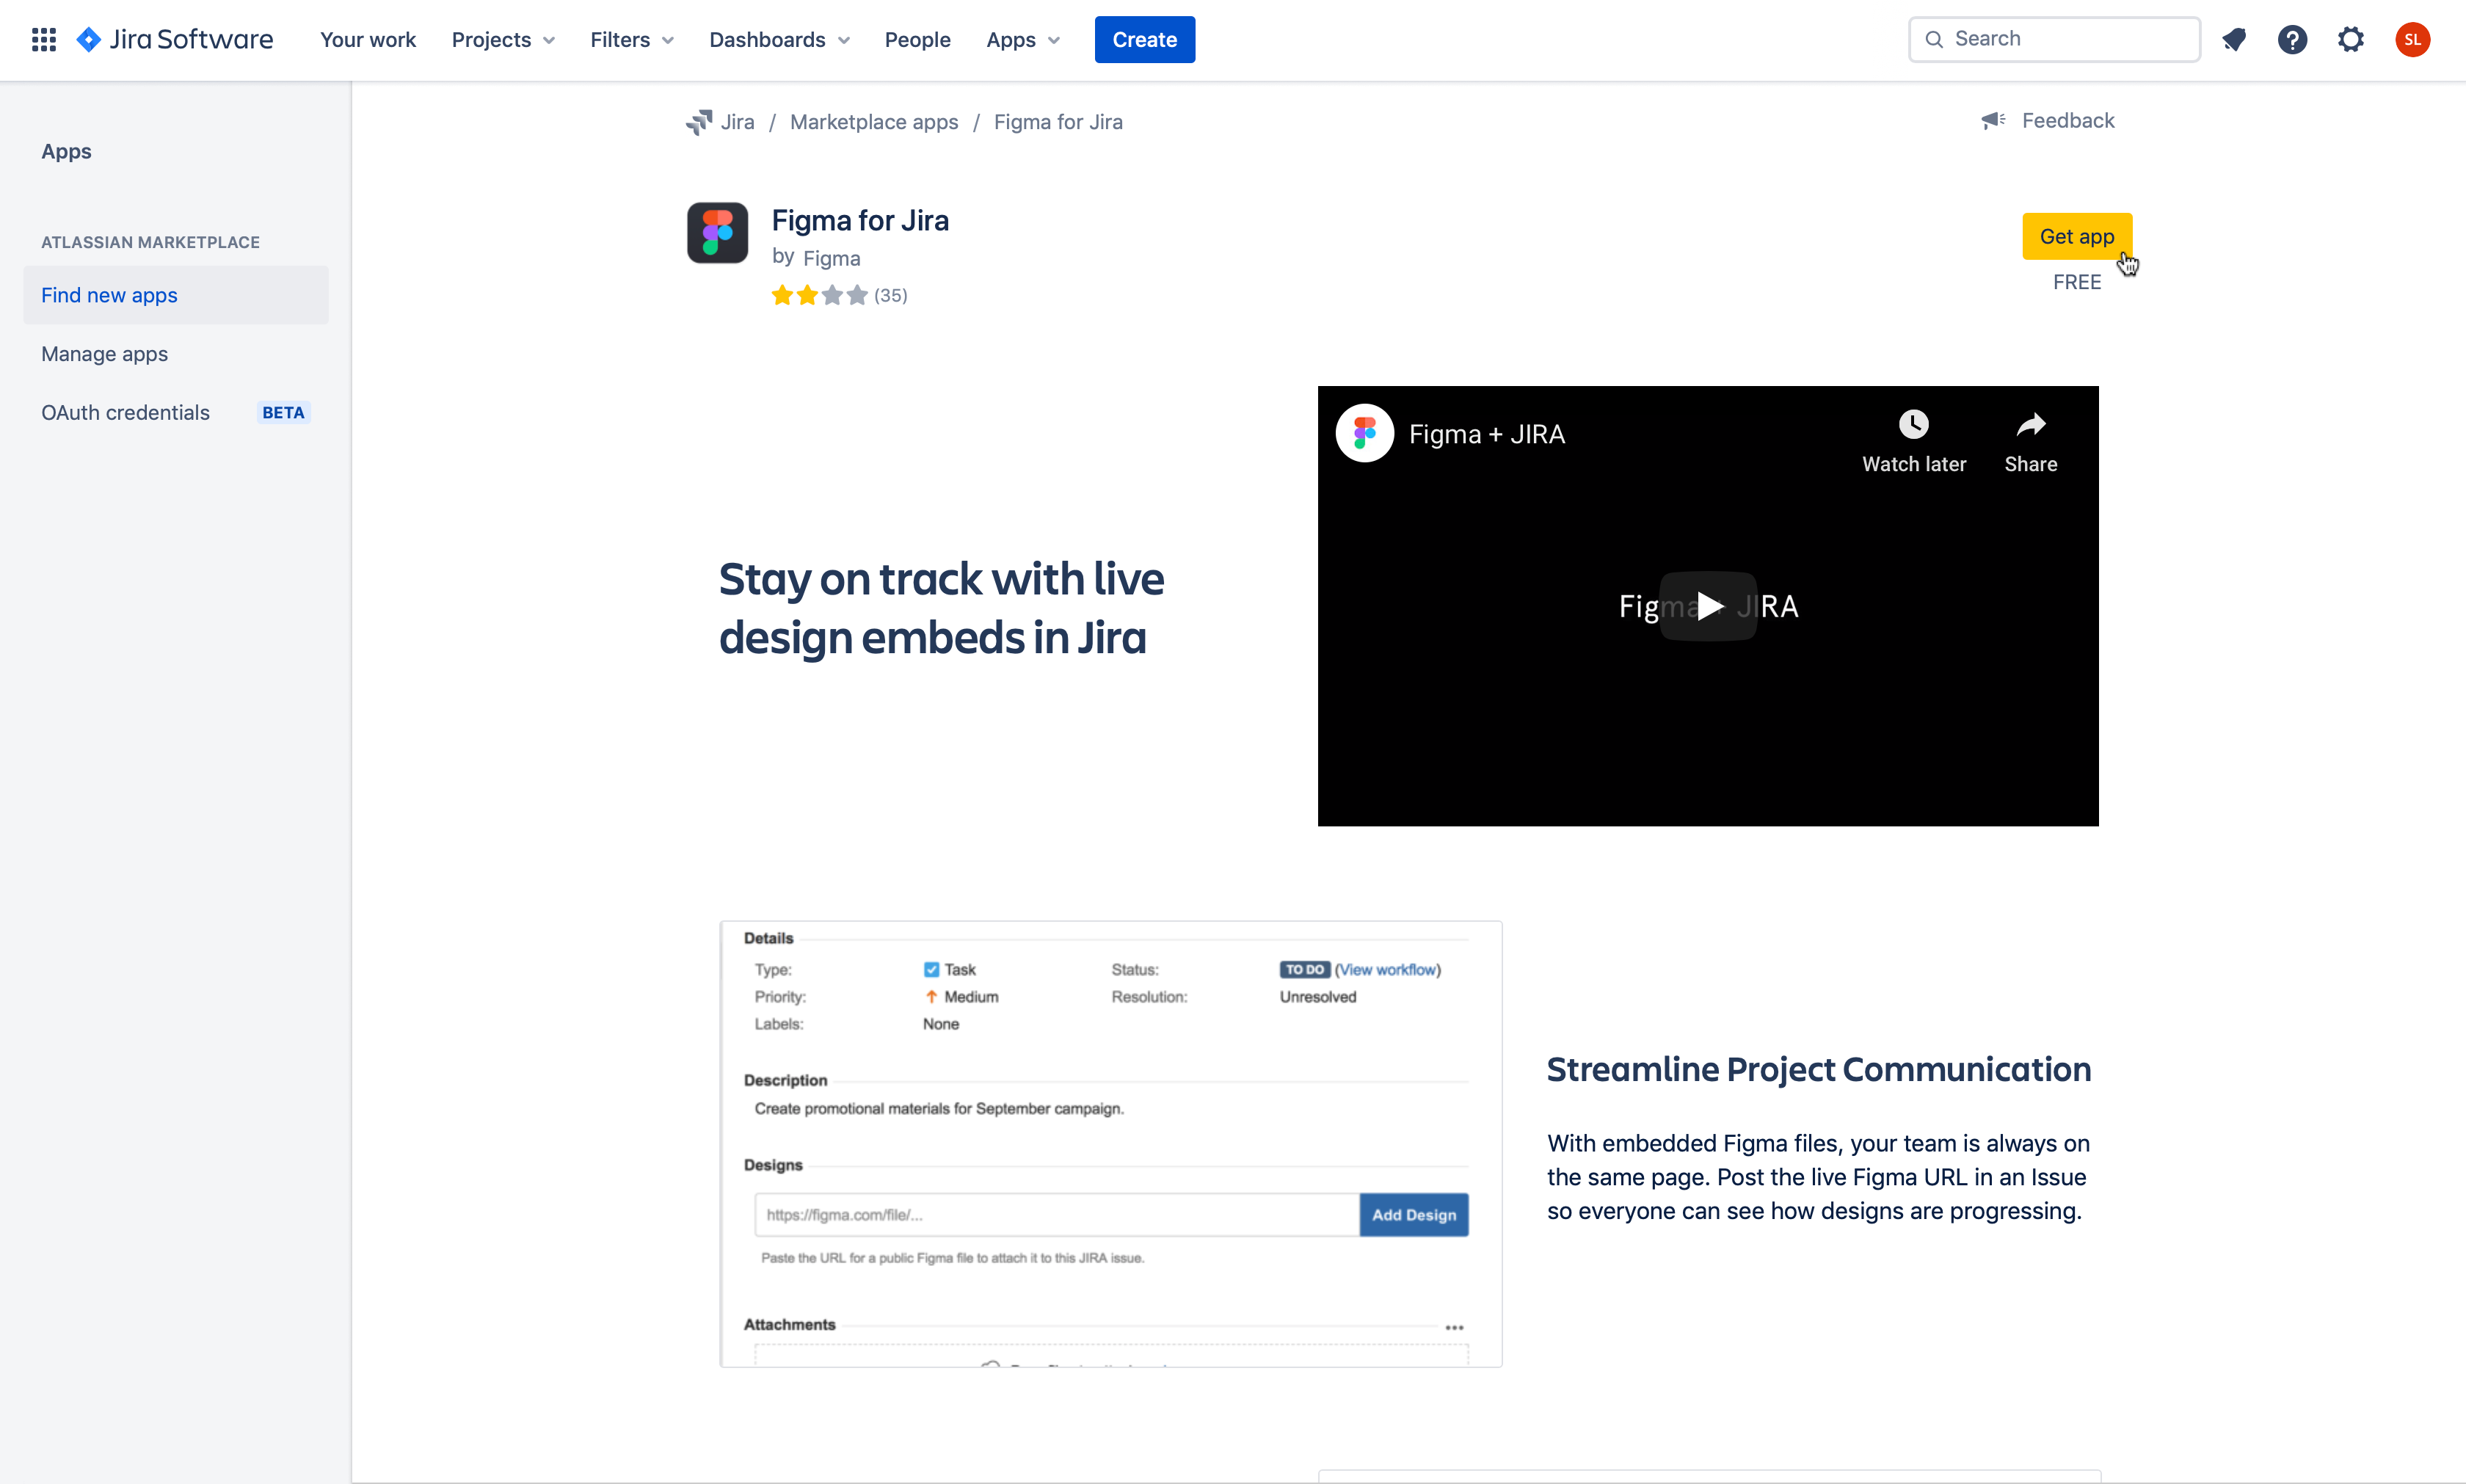
Task: Open the Figma vendor link
Action: point(831,258)
